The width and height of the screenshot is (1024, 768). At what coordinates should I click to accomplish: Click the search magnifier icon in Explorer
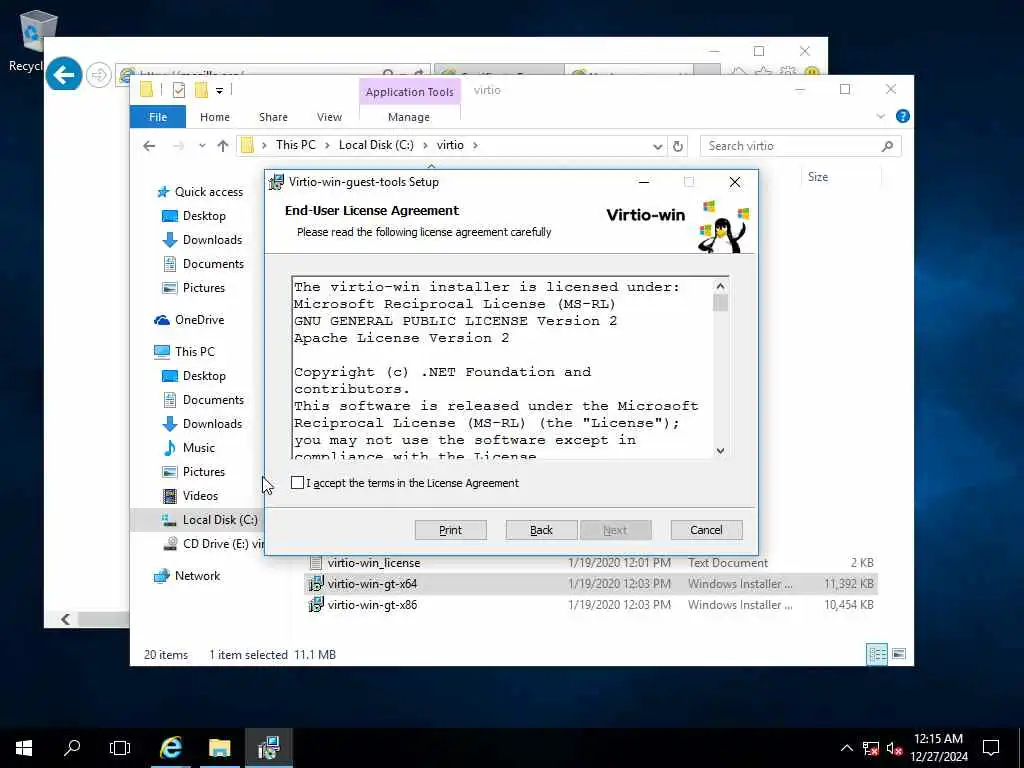[x=887, y=146]
